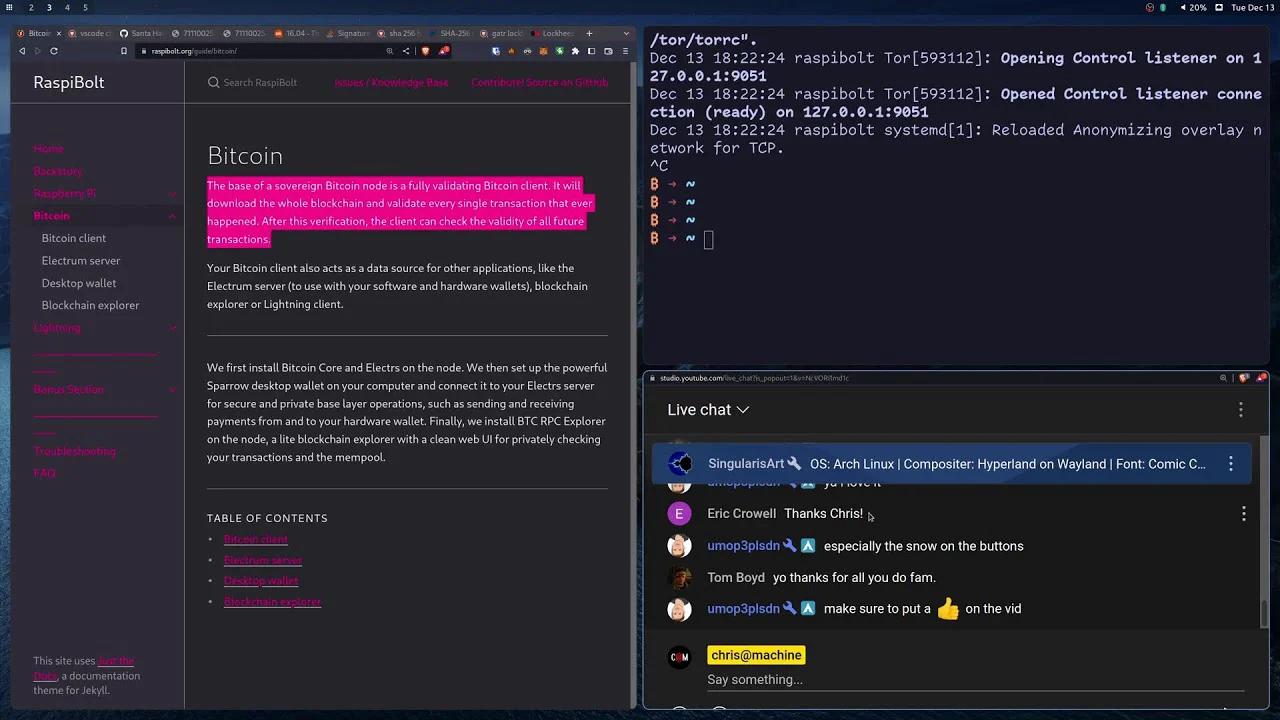1280x720 pixels.
Task: Click the share icon beside the address bar
Action: [x=406, y=51]
